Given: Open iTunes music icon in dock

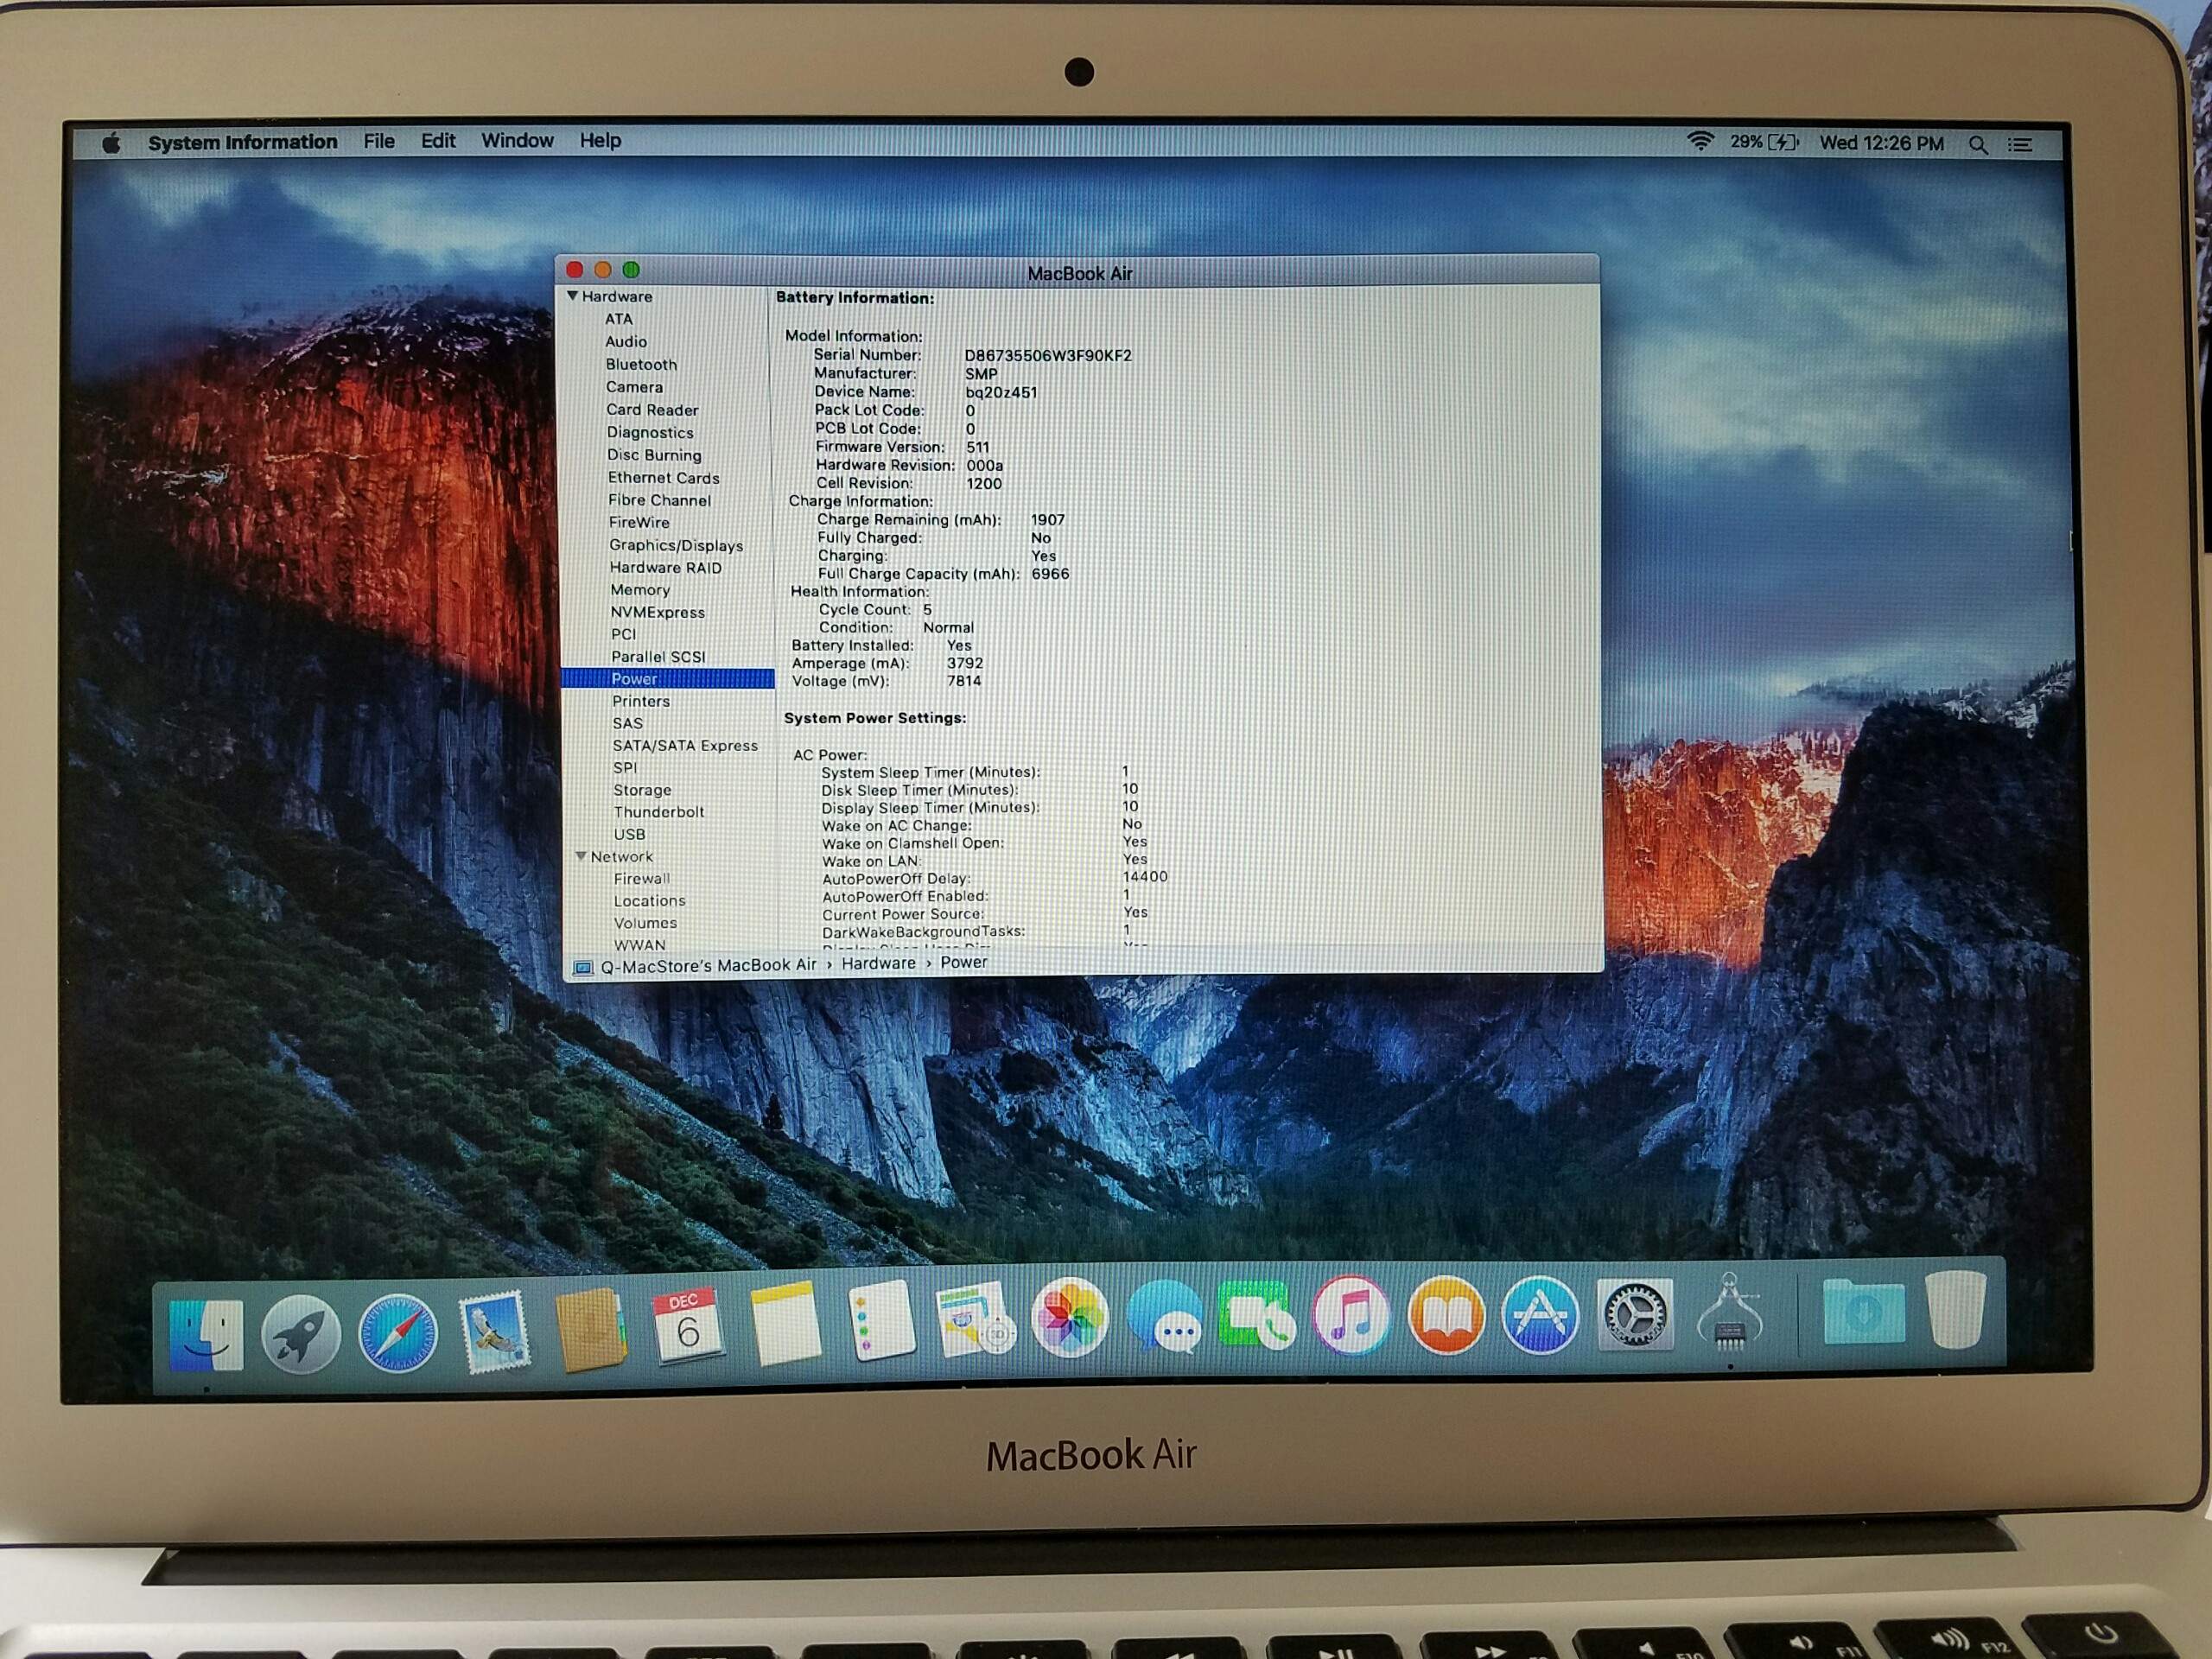Looking at the screenshot, I should pyautogui.click(x=1351, y=1316).
